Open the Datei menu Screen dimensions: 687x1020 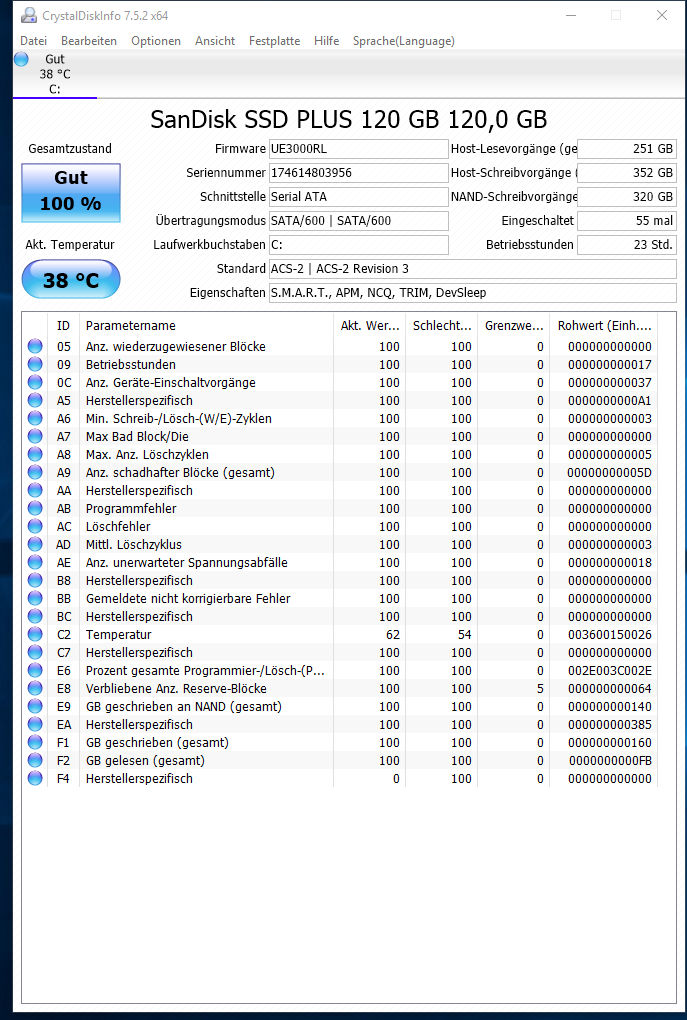click(34, 41)
